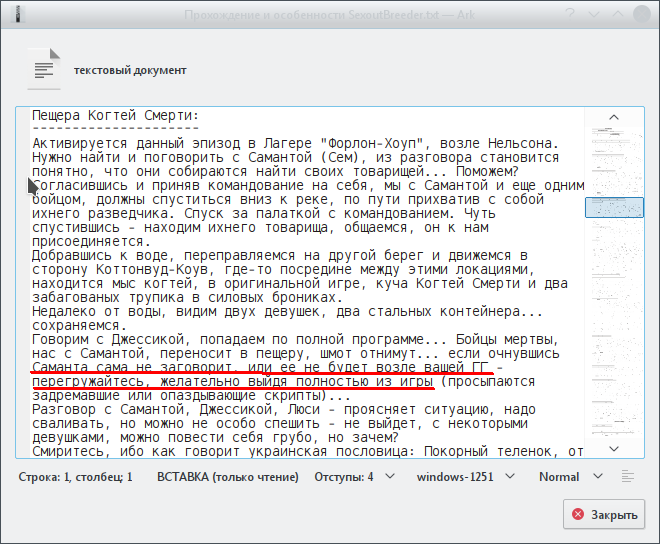Expand the Normal syntax mode dropdown
The image size is (660, 544).
[x=568, y=477]
